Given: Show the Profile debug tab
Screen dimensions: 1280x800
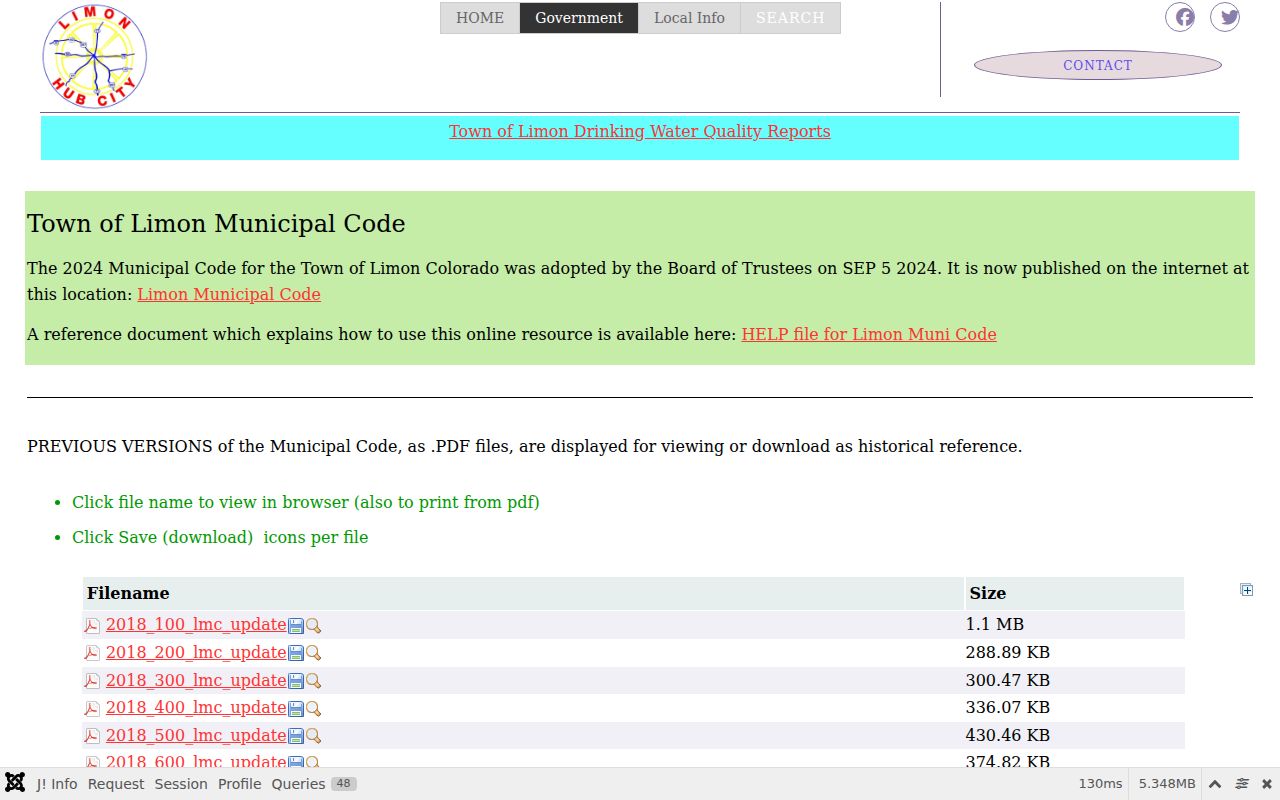Looking at the screenshot, I should tap(240, 784).
